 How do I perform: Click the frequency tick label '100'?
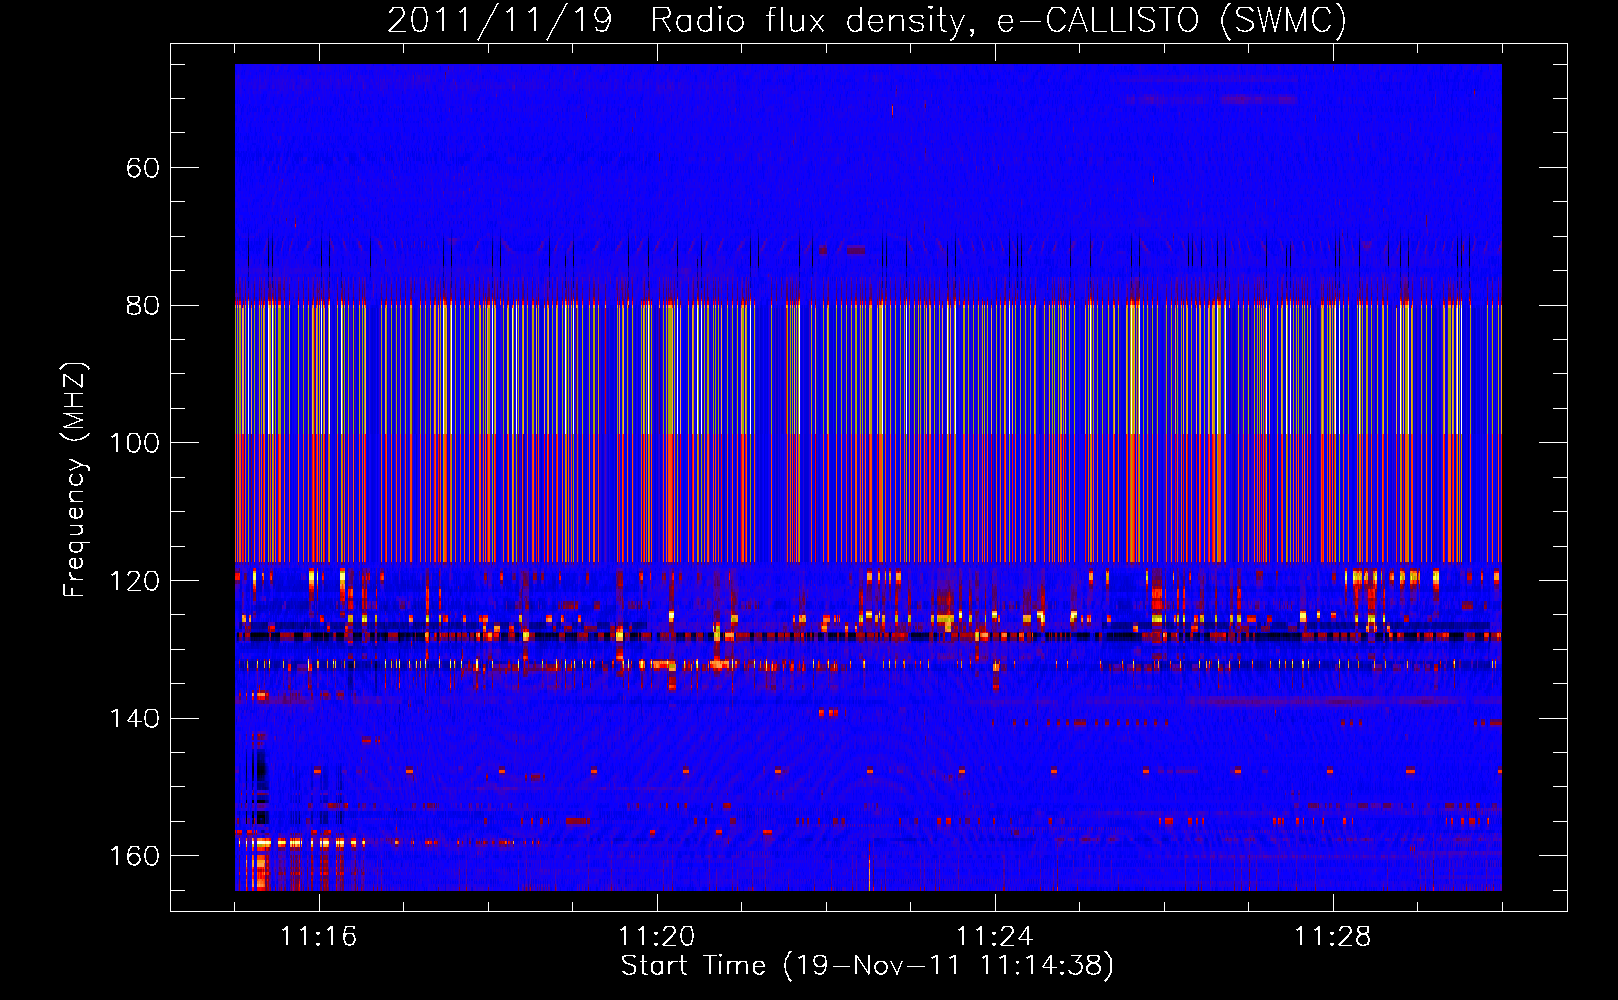click(x=135, y=443)
